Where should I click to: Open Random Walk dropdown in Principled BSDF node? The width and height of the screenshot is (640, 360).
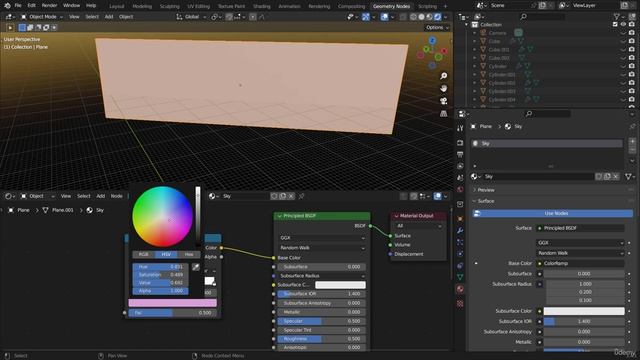322,248
